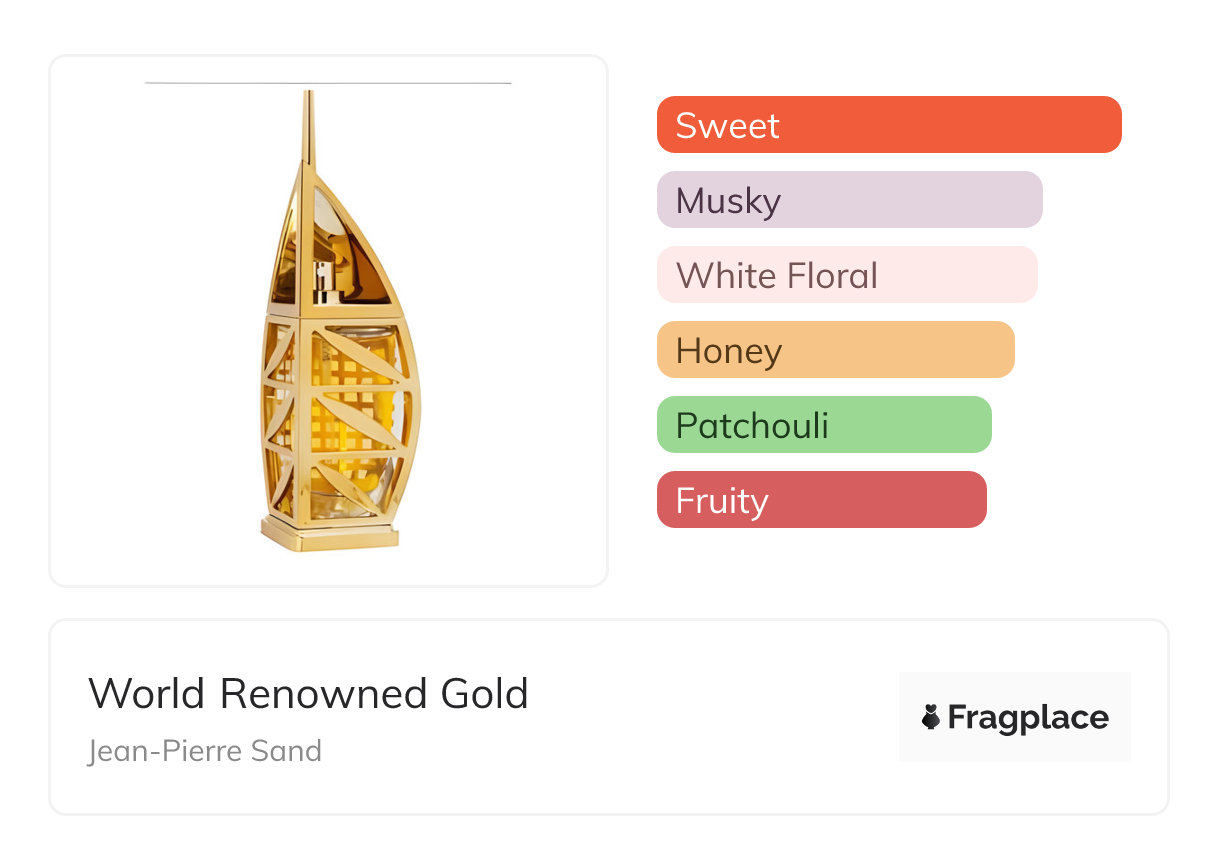Open the World Renowned Gold title
Viewport: 1218px width, 864px height.
click(x=308, y=693)
